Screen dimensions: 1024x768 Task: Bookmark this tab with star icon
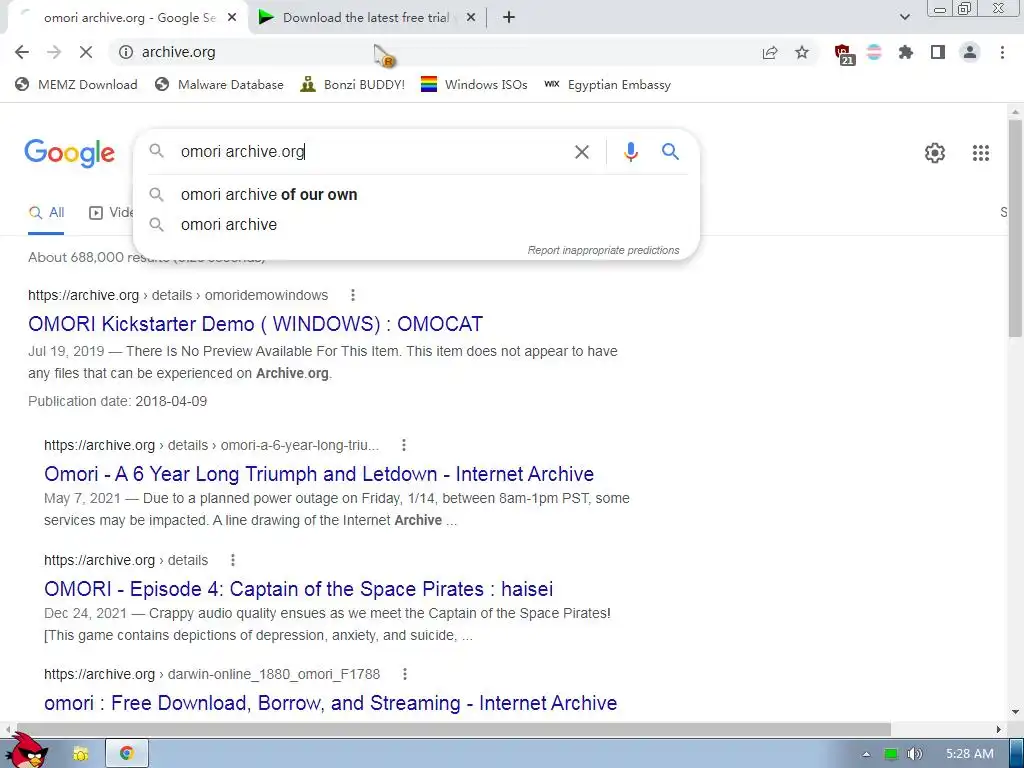click(x=802, y=52)
